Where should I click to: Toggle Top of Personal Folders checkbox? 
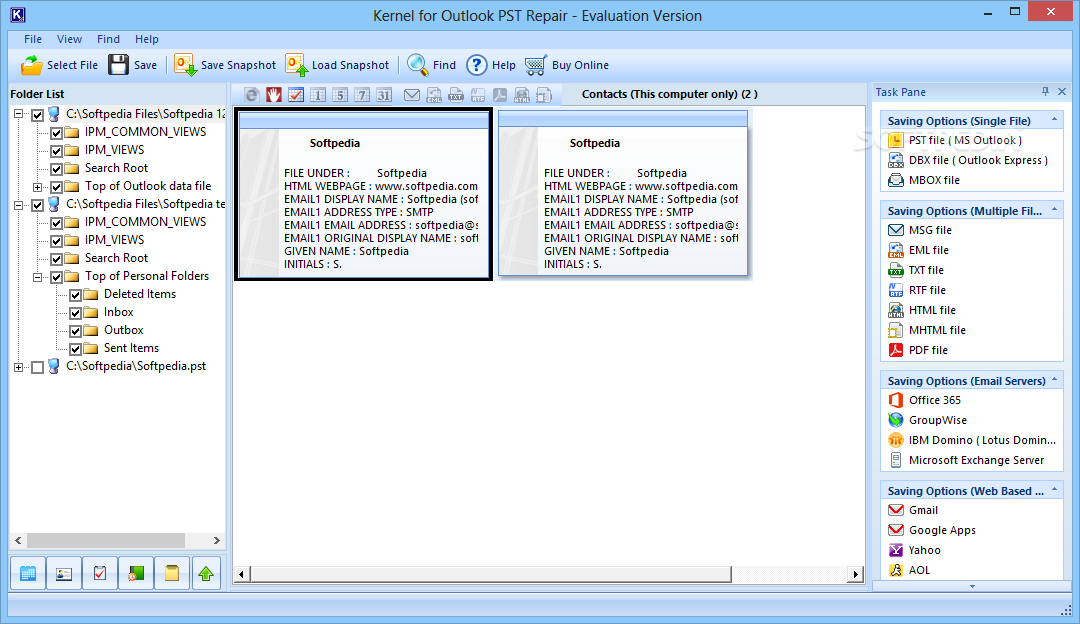click(x=56, y=277)
